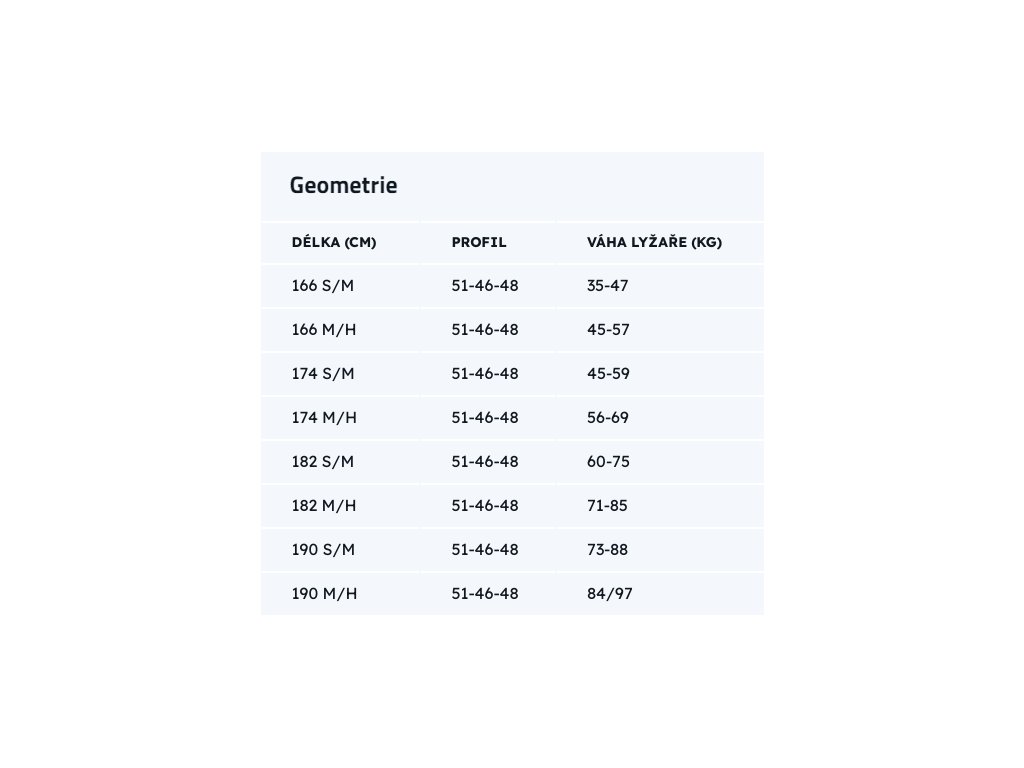The image size is (1024, 768).
Task: Click the PROFIL column header
Action: coord(479,242)
